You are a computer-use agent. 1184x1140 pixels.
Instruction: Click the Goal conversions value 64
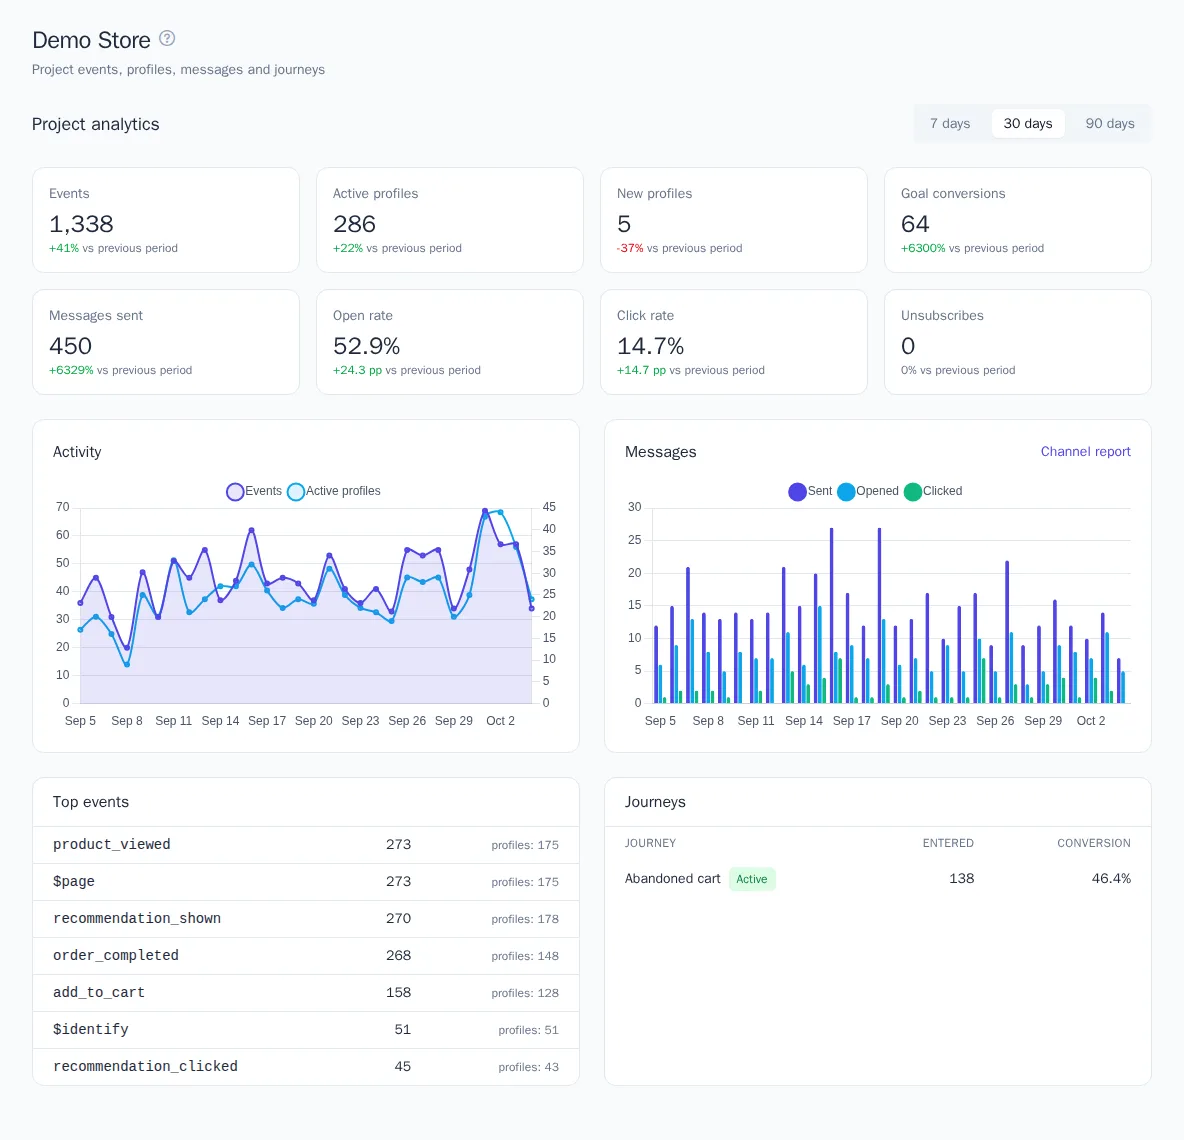[x=914, y=224]
